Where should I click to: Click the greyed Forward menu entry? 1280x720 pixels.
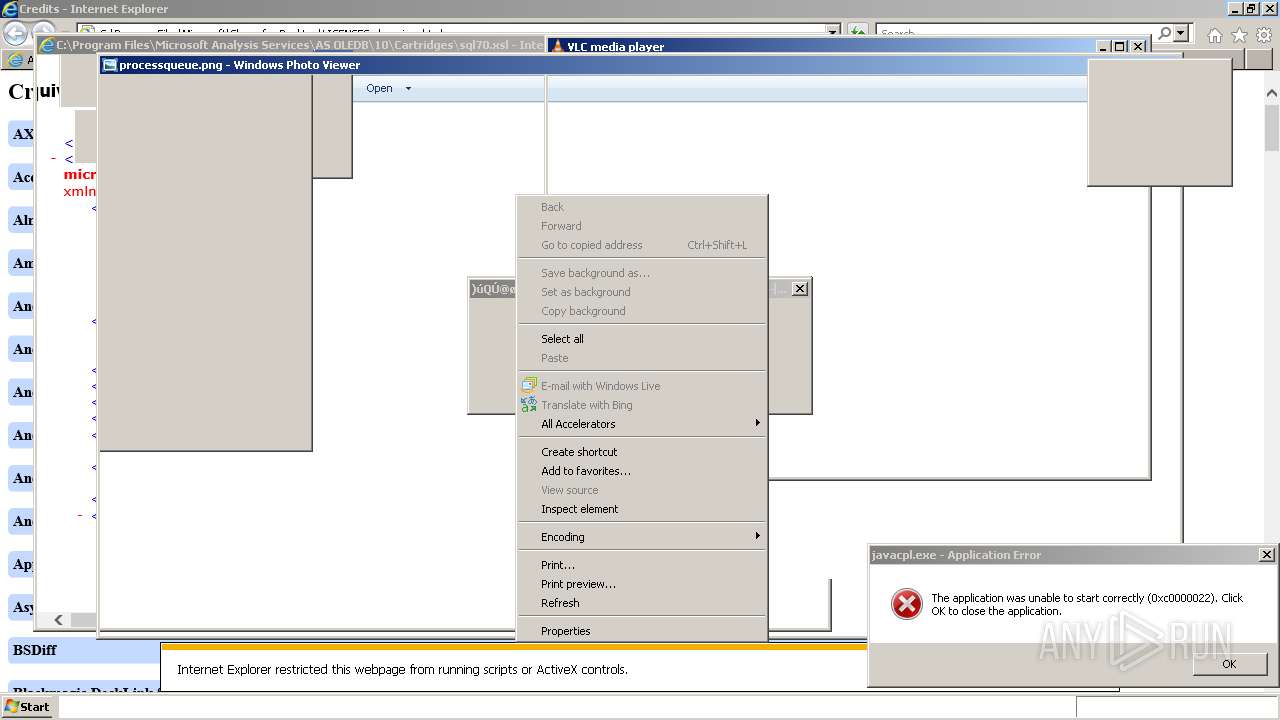tap(641, 226)
